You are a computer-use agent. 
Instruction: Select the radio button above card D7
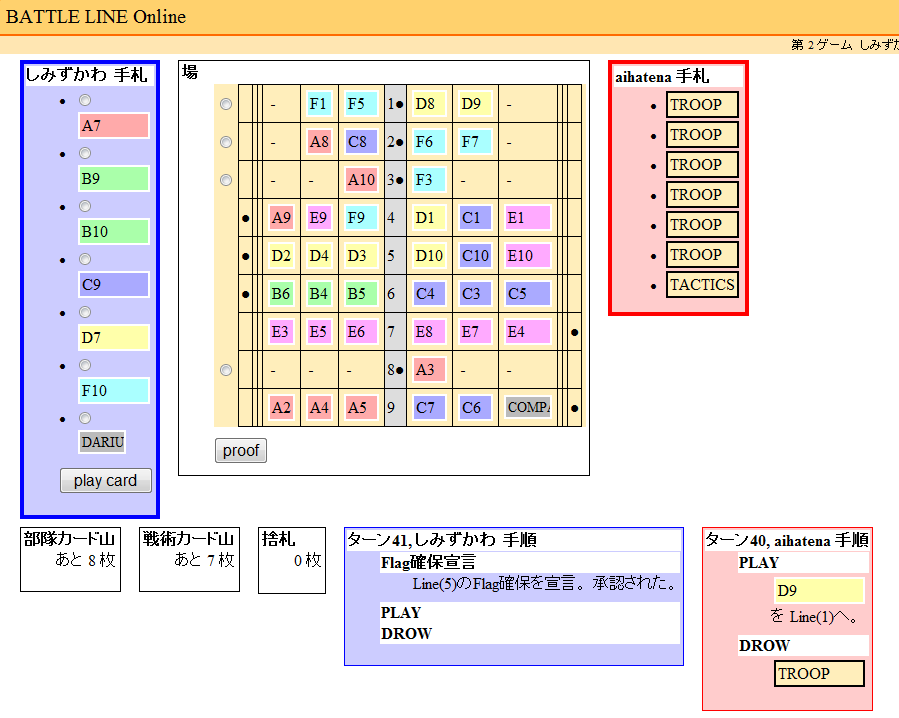[x=85, y=312]
